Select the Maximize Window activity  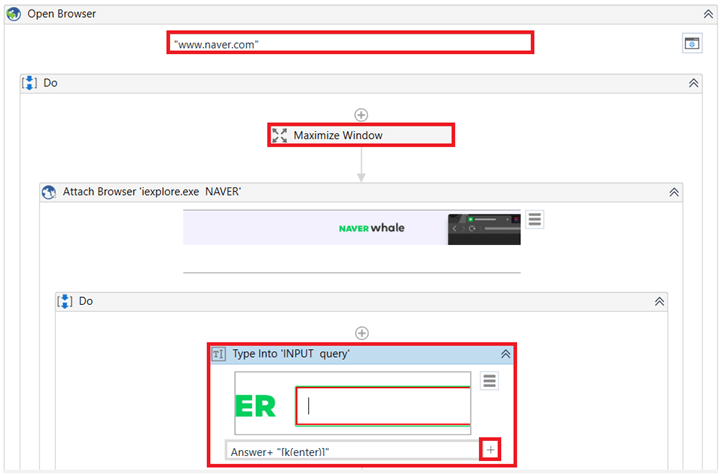click(361, 135)
